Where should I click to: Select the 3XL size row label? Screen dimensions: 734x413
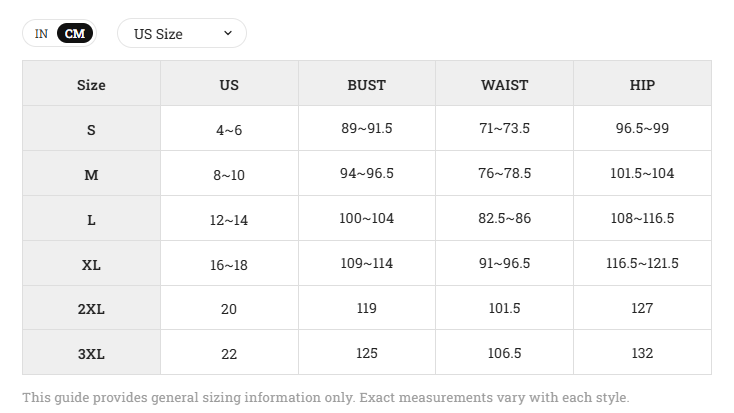point(91,354)
